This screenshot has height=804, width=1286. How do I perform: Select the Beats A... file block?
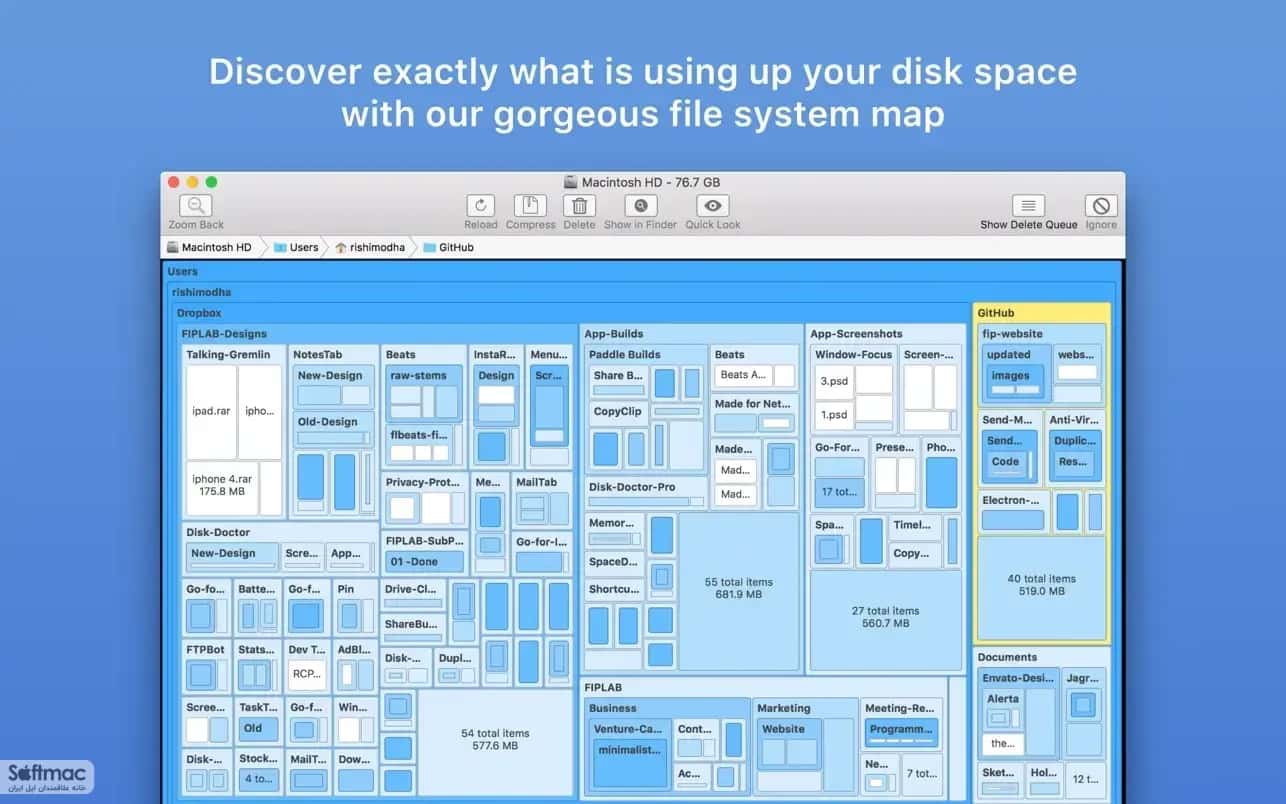click(743, 375)
